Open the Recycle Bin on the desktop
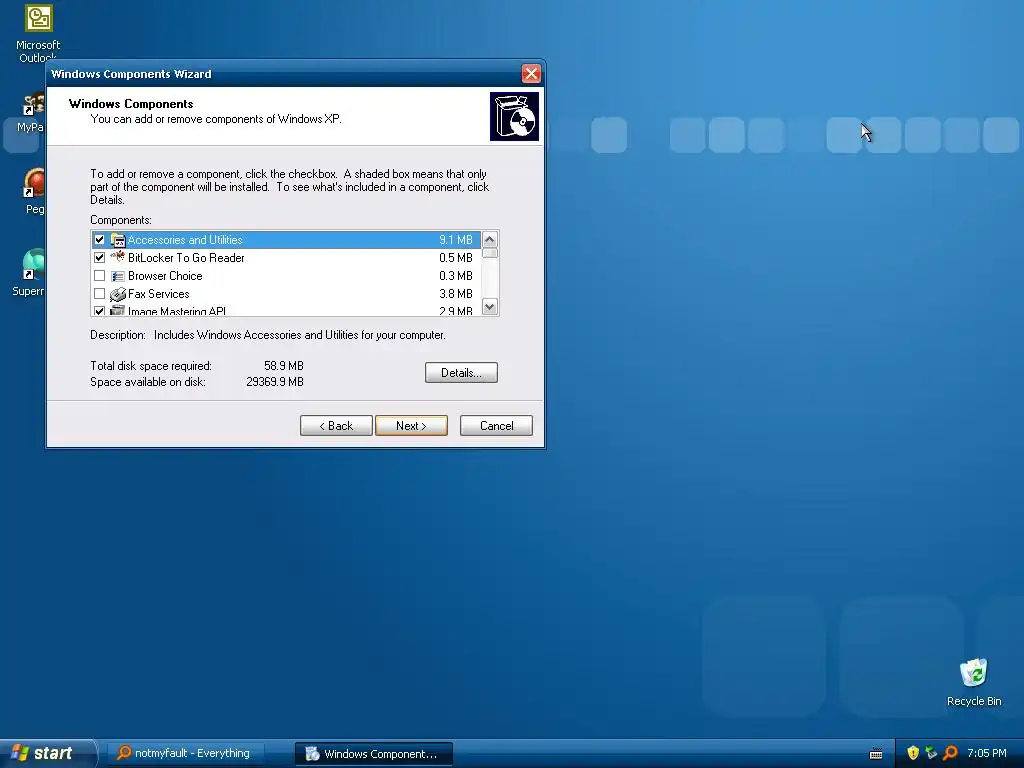Viewport: 1024px width, 768px height. pos(973,673)
